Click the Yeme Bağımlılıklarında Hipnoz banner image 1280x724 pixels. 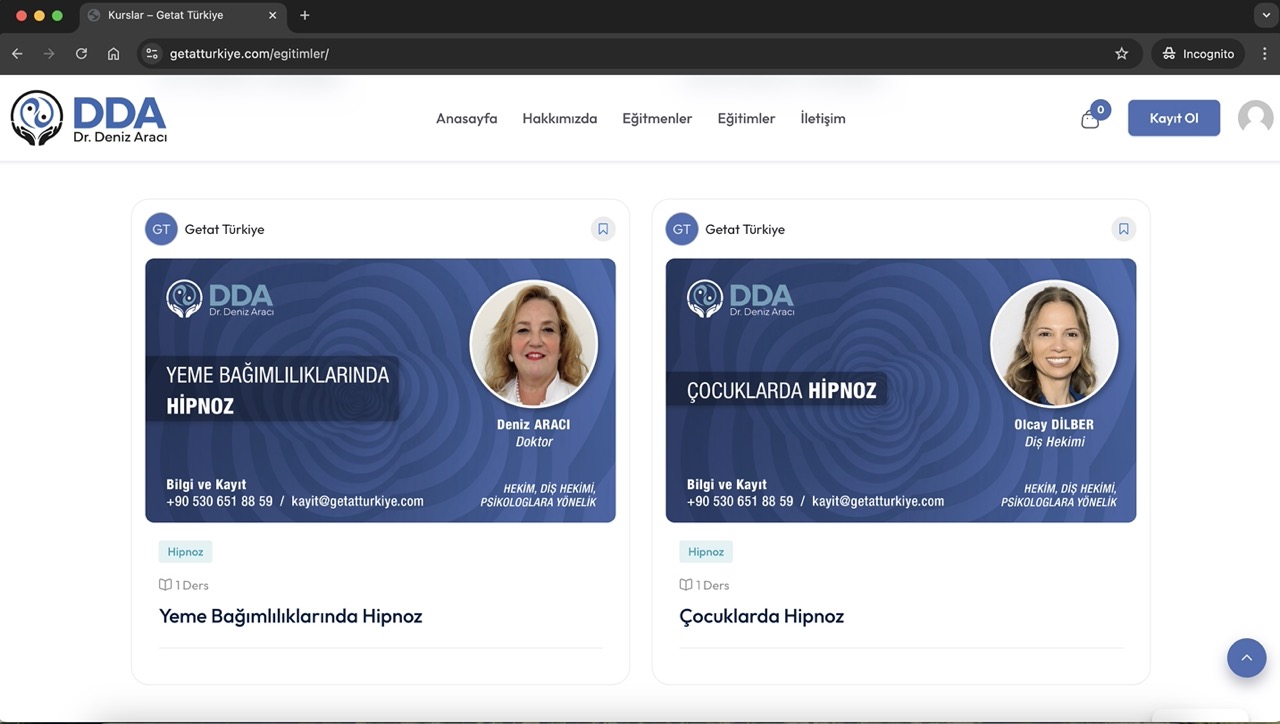380,390
